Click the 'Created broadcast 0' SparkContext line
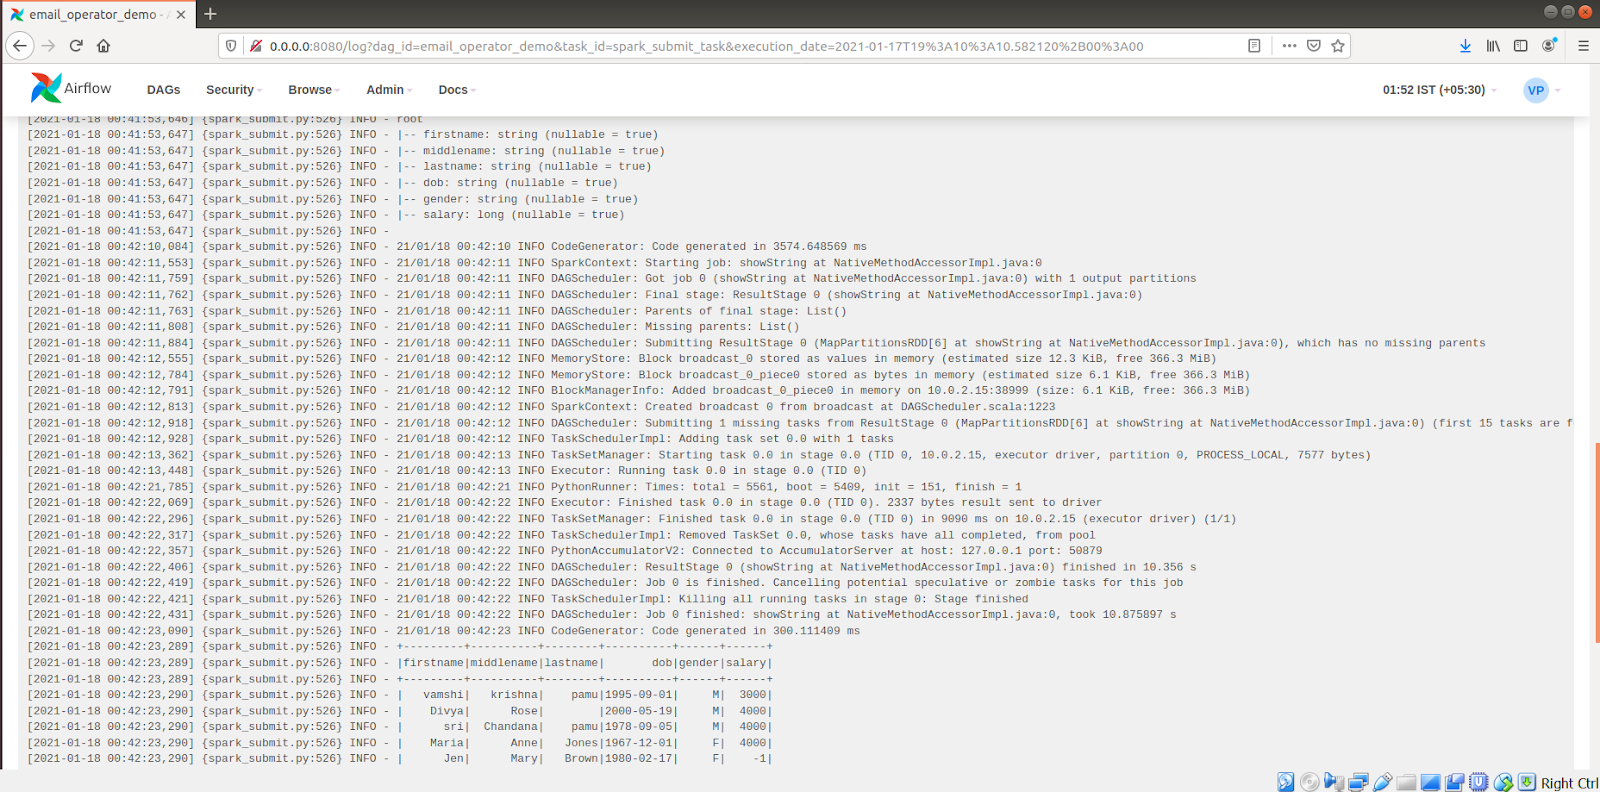1600x792 pixels. click(541, 407)
